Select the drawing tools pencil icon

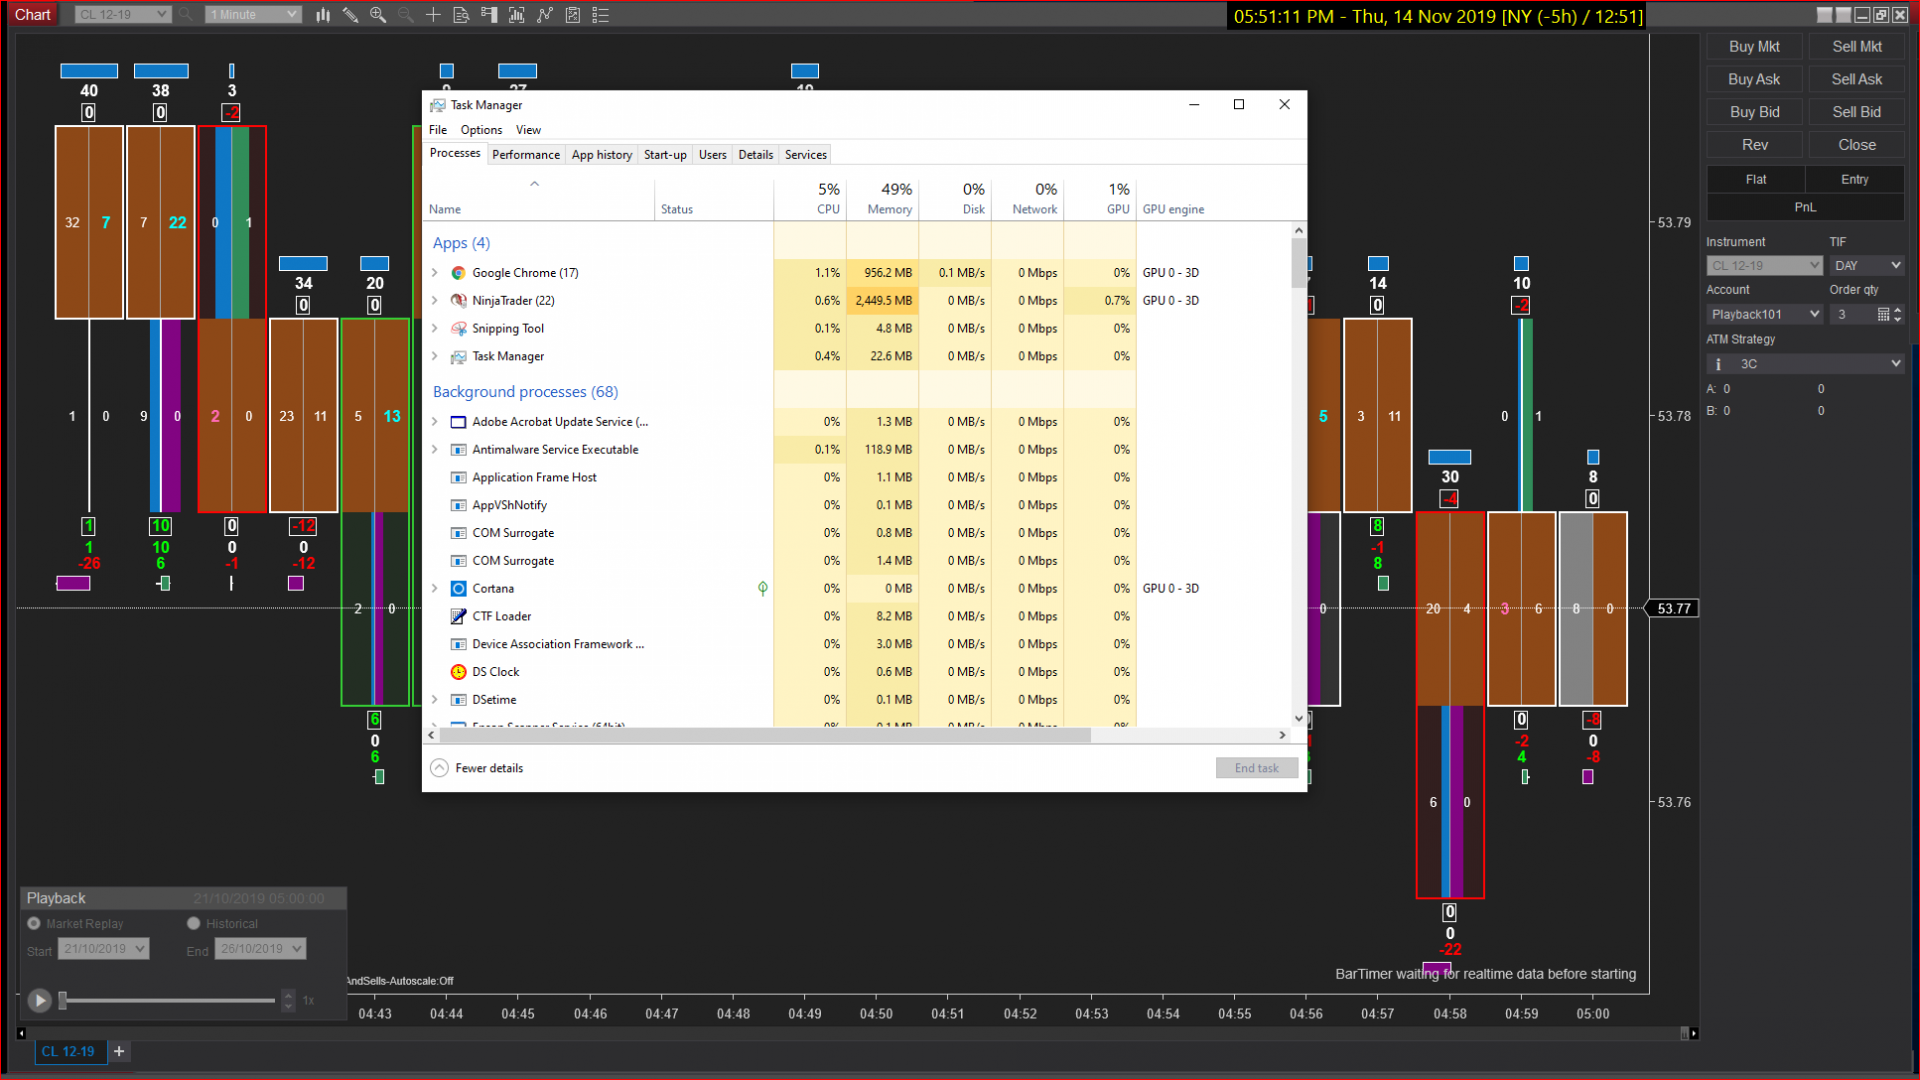[x=350, y=15]
